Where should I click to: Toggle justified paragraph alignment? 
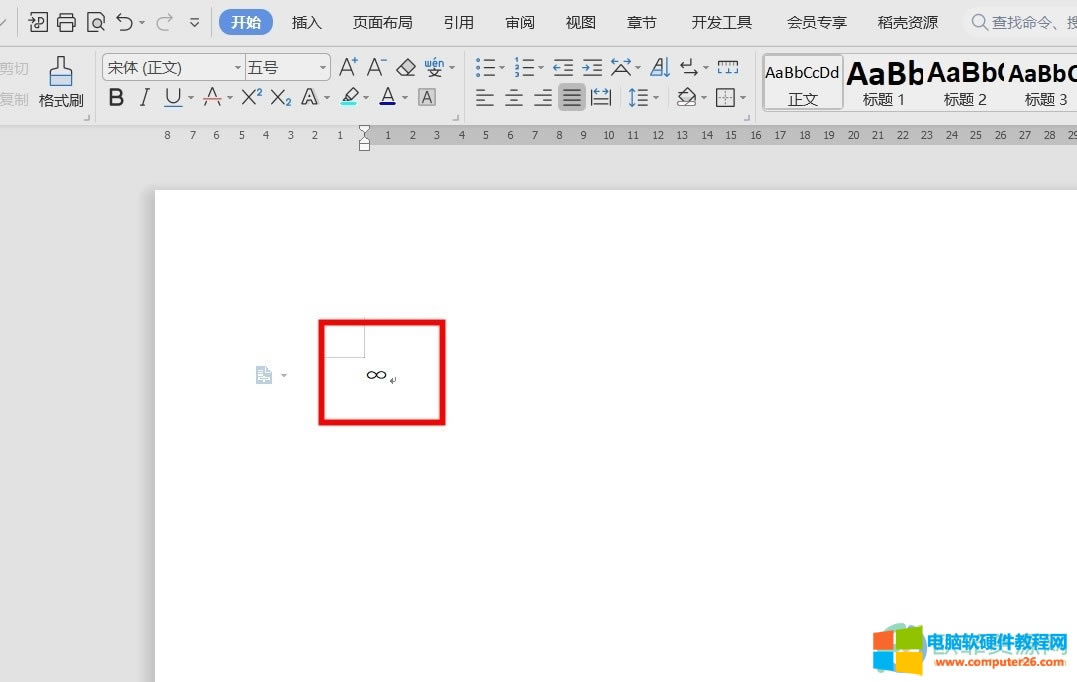[x=571, y=97]
